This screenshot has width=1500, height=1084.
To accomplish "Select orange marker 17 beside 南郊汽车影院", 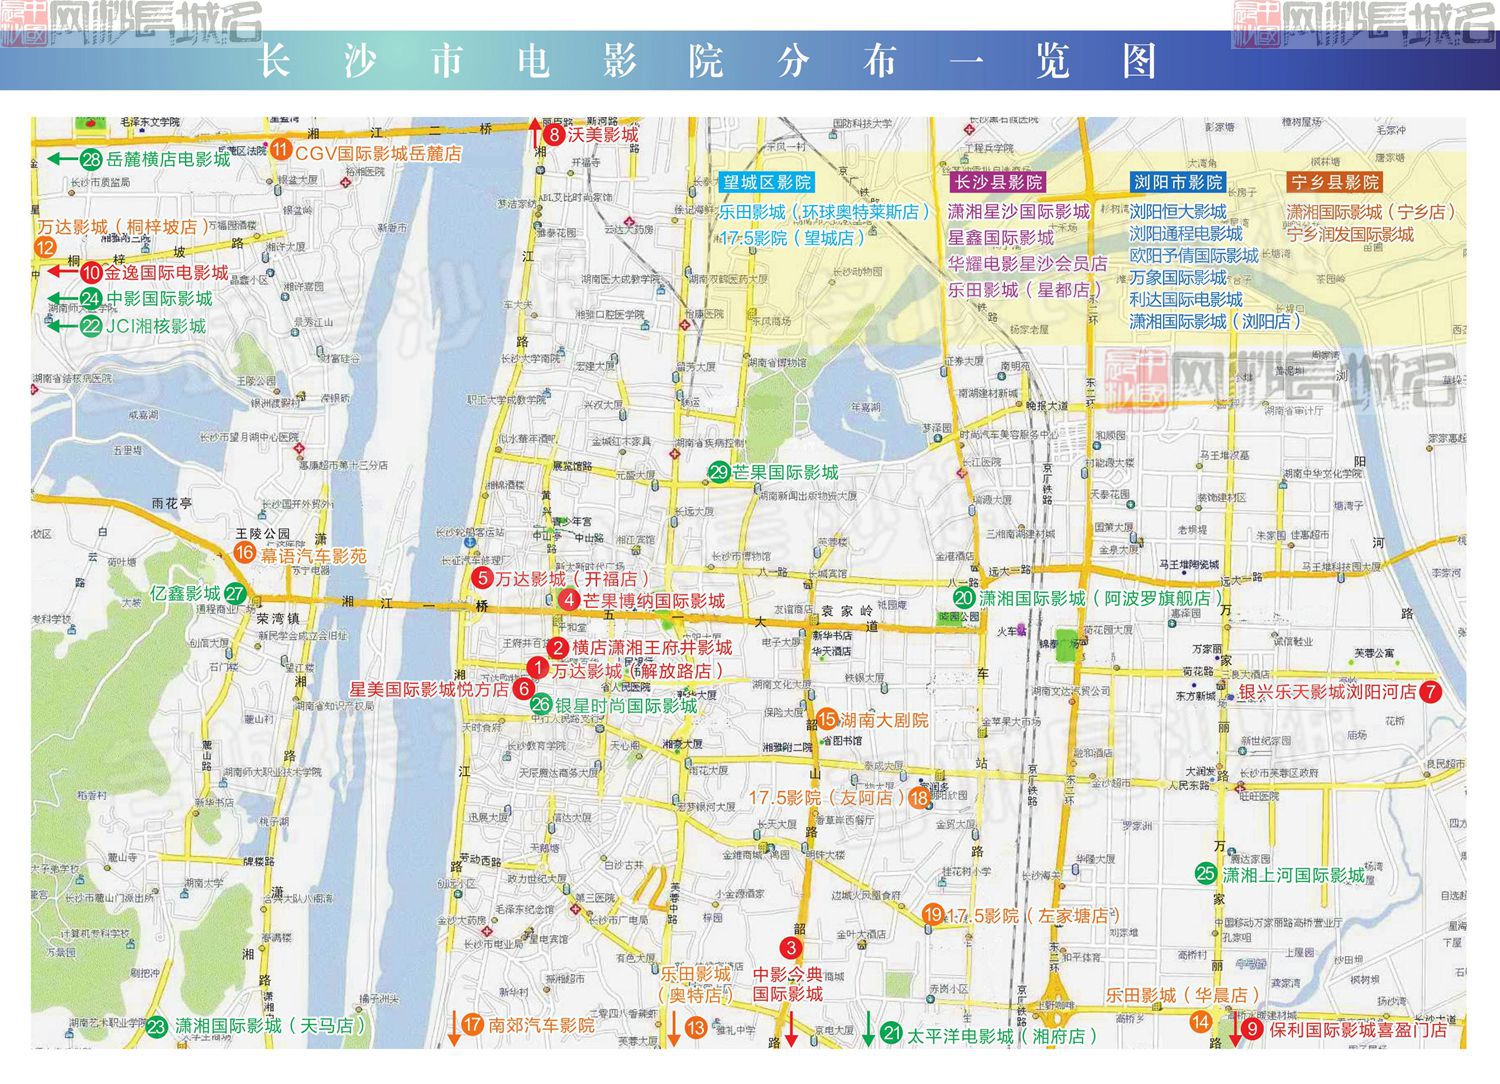I will 473,1024.
